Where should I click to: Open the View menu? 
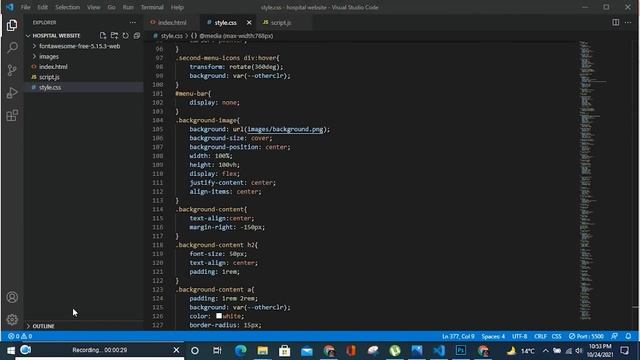93,7
